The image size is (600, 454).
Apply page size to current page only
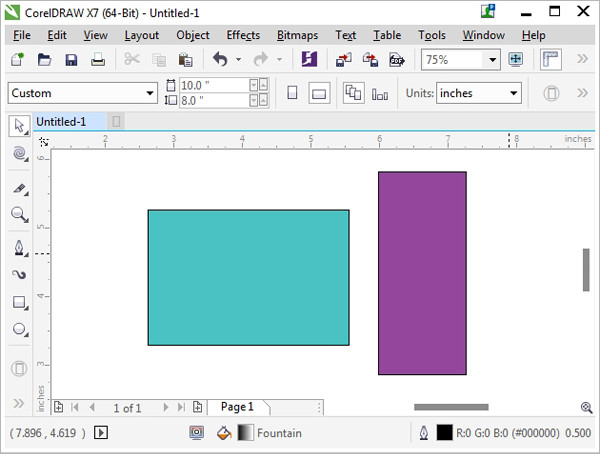pyautogui.click(x=380, y=93)
